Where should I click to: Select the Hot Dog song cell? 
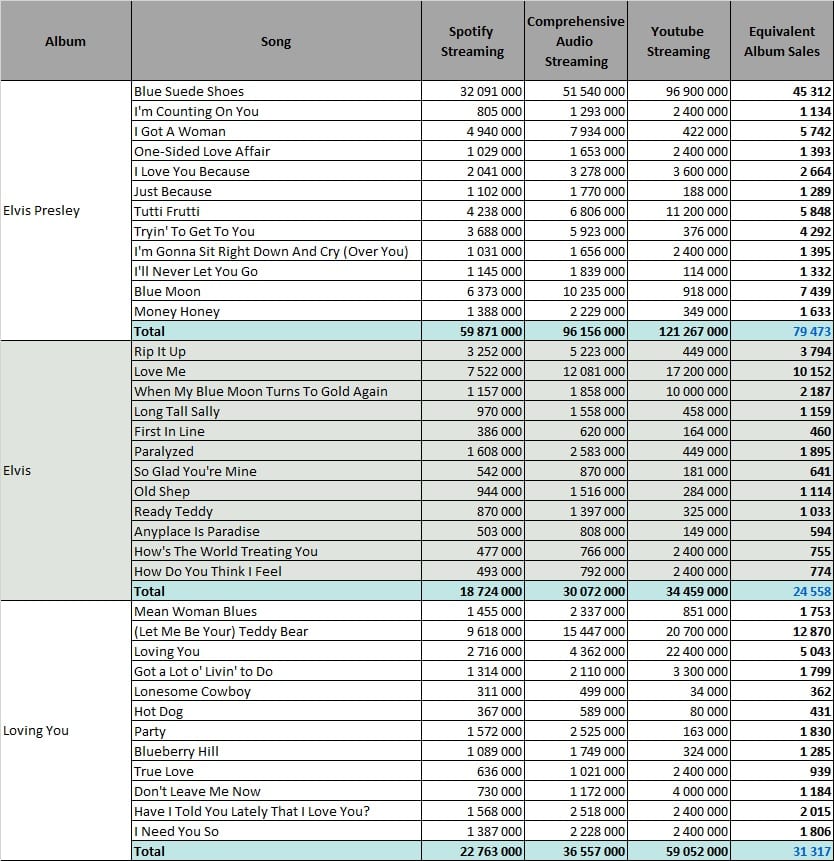point(276,712)
